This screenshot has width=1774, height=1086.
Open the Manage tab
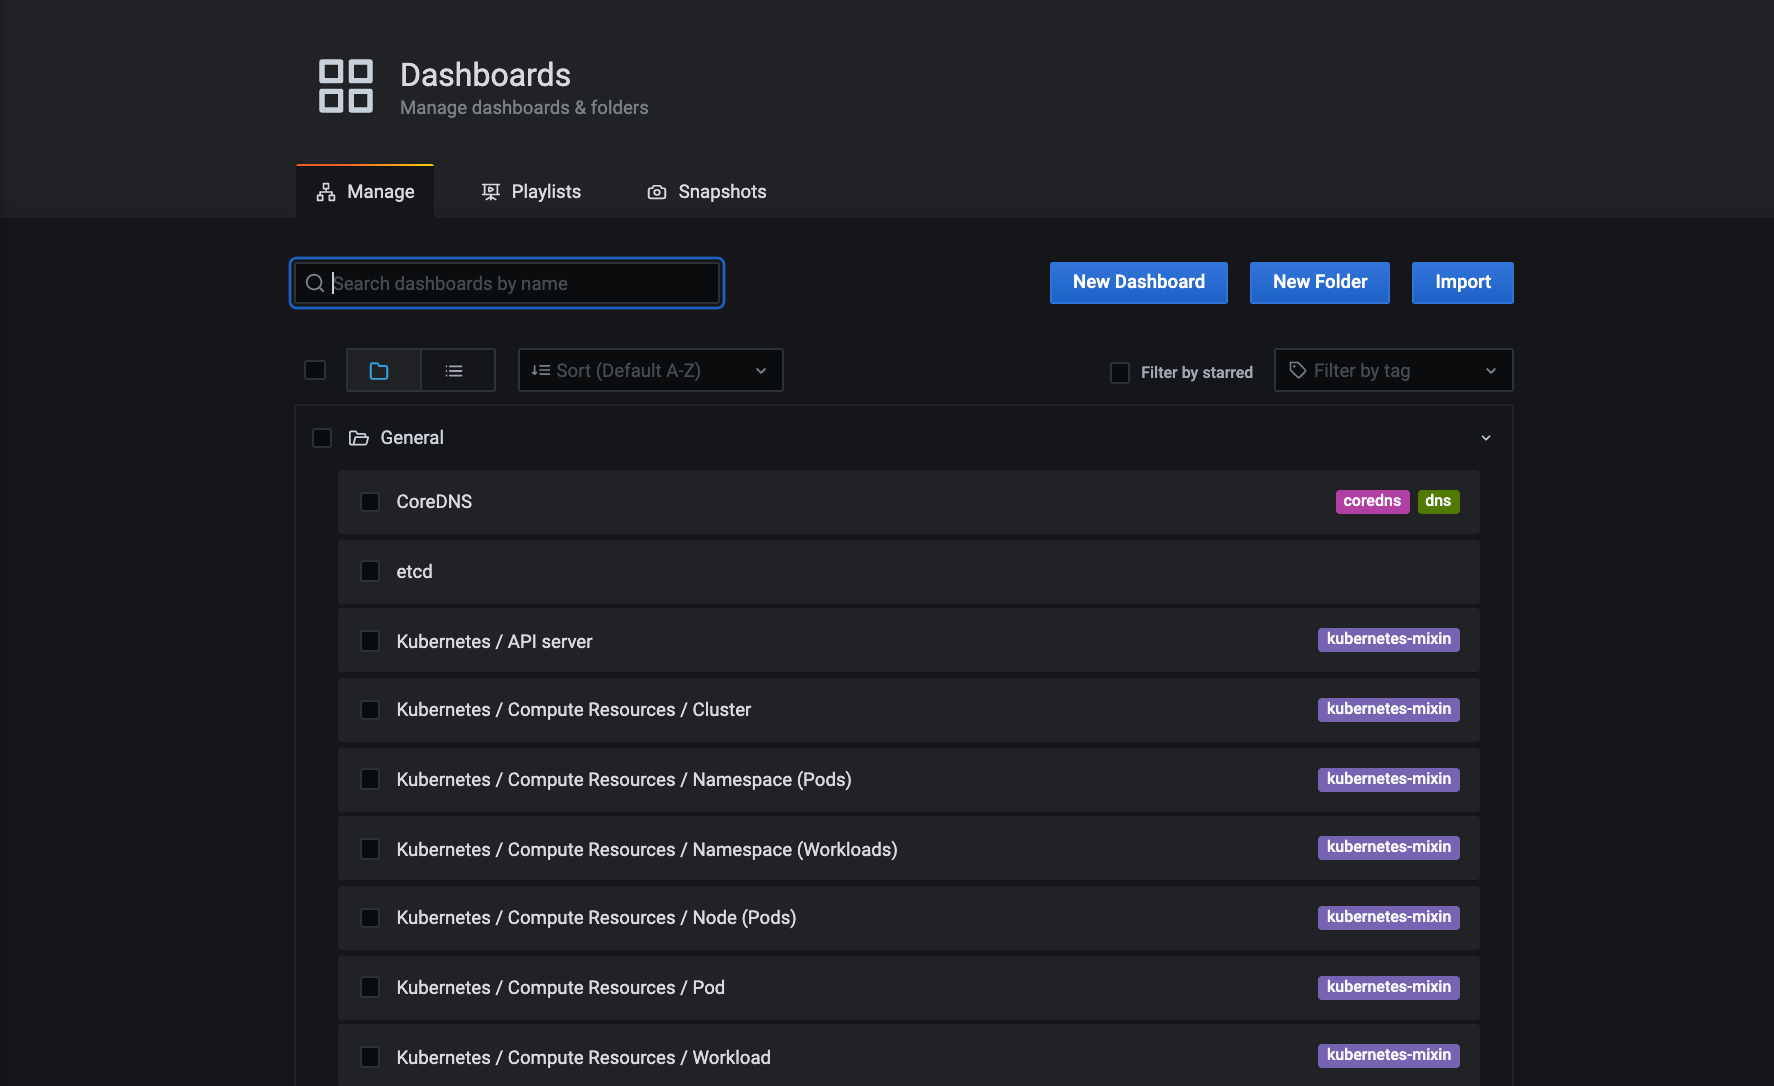(365, 192)
